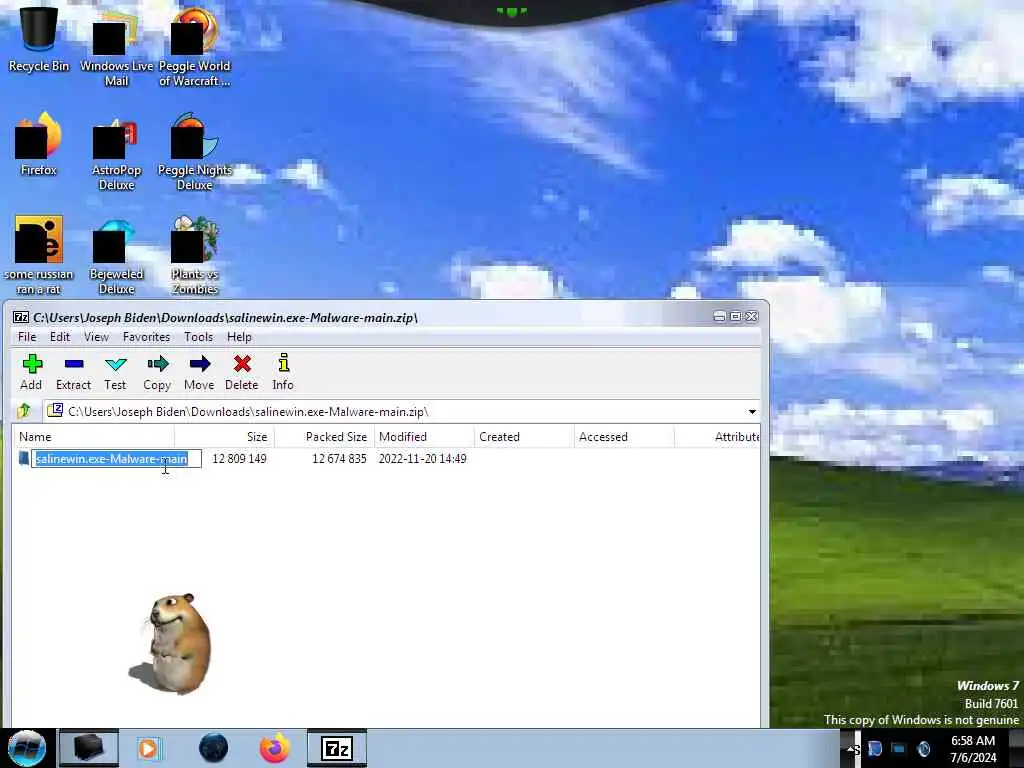The width and height of the screenshot is (1024, 768).
Task: Click the Copy toolbar button
Action: point(157,372)
